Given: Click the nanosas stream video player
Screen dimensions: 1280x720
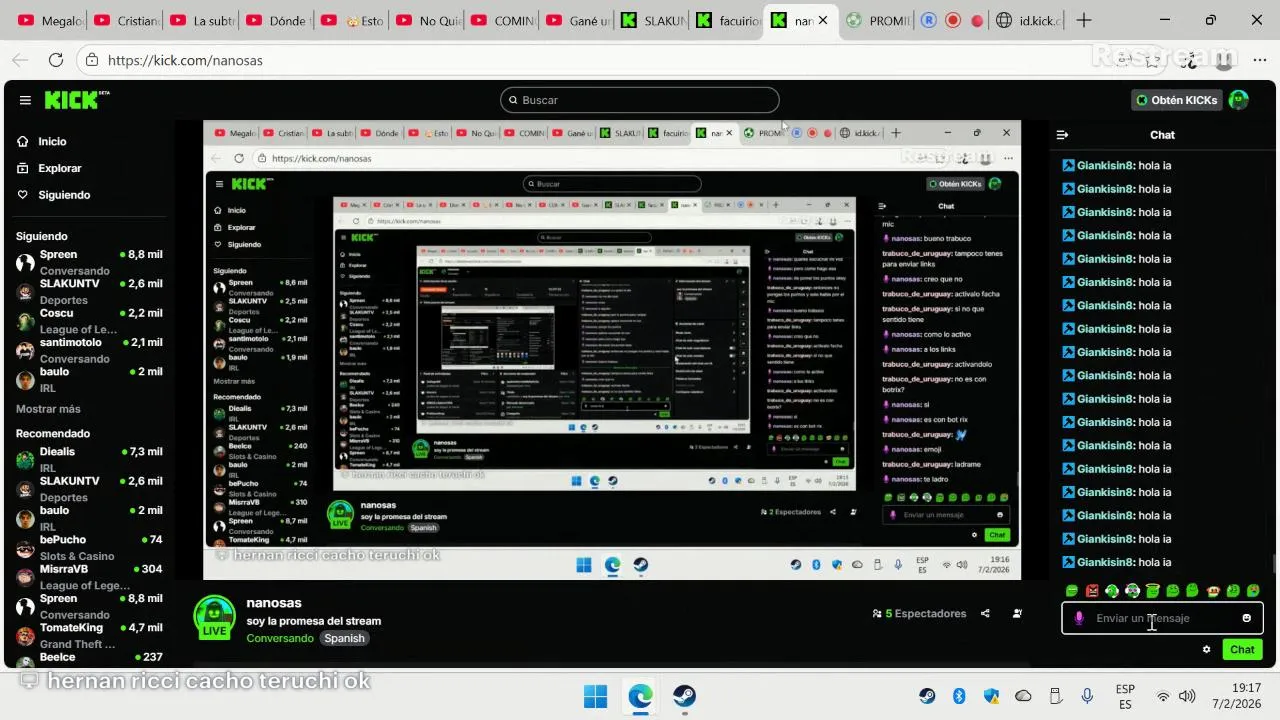Looking at the screenshot, I should [612, 350].
